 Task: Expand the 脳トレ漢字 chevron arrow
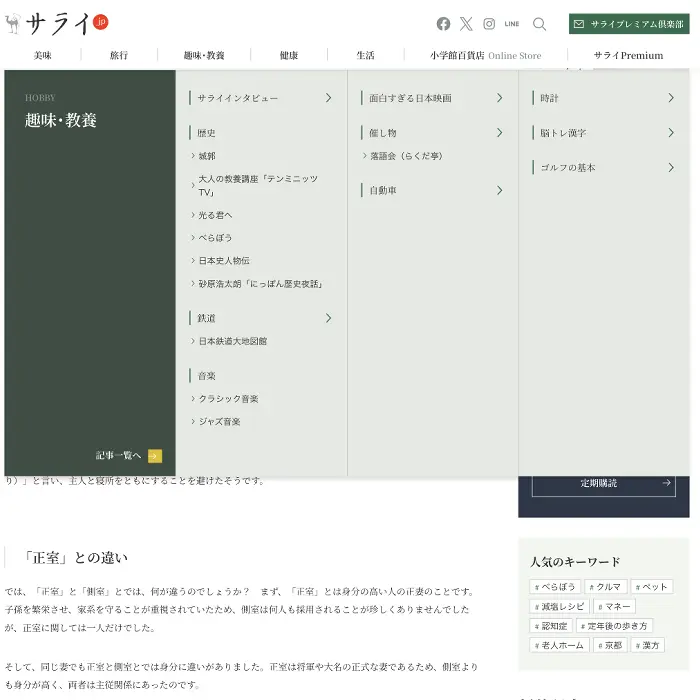click(x=671, y=133)
